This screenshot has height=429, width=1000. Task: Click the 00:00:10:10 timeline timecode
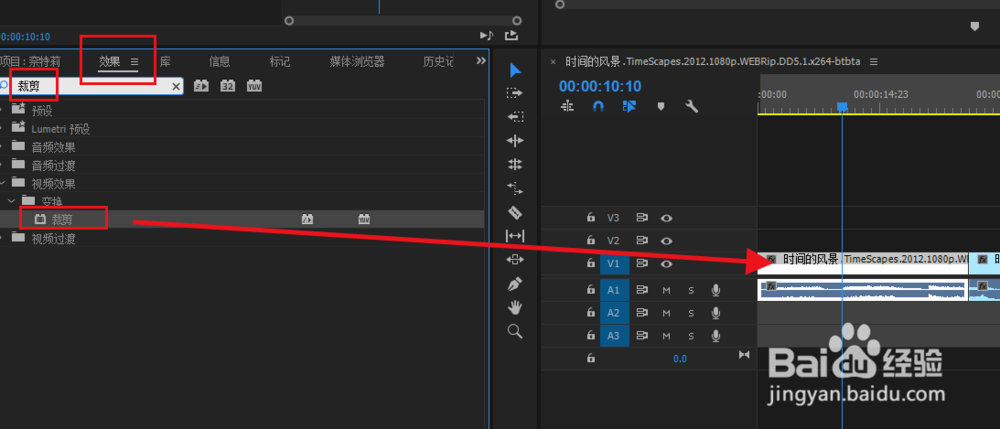600,86
